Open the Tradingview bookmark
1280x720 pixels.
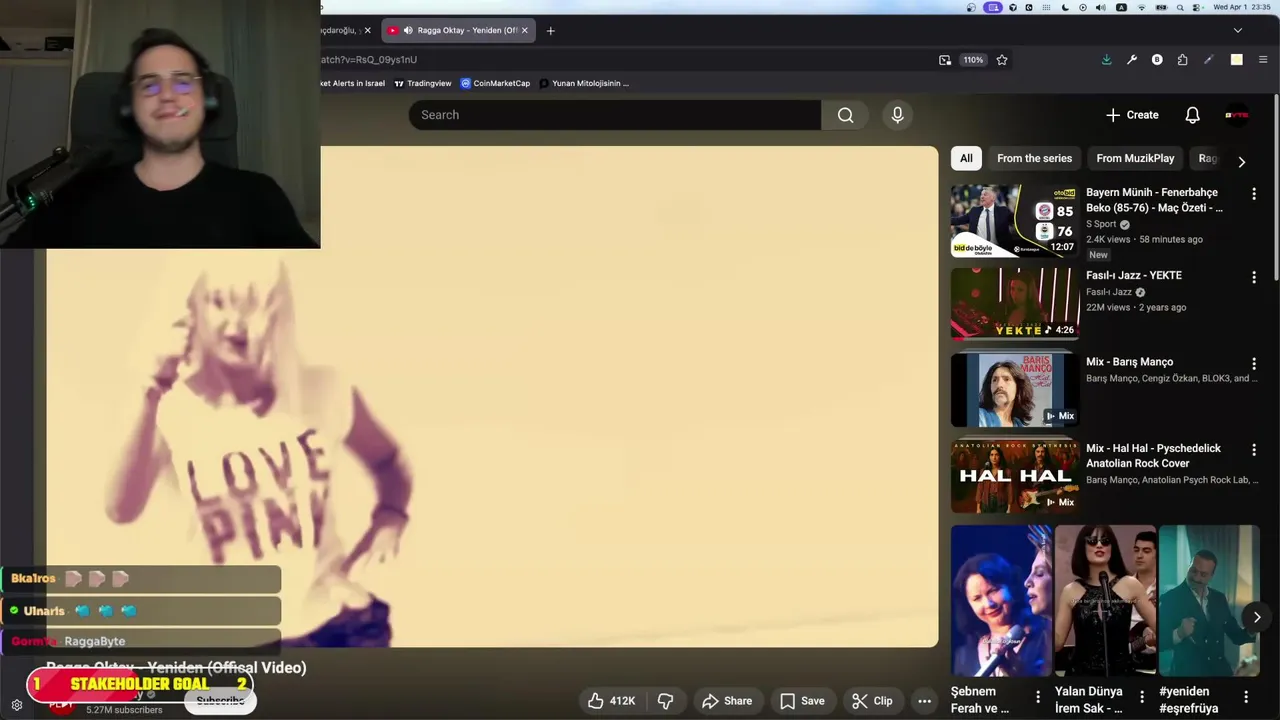coord(423,83)
